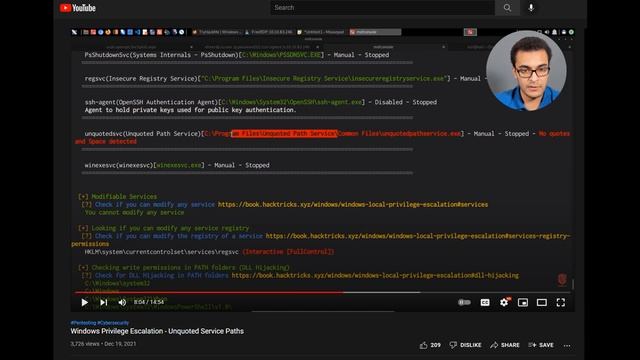Click the red workspace indicator in video panel

point(470,32)
